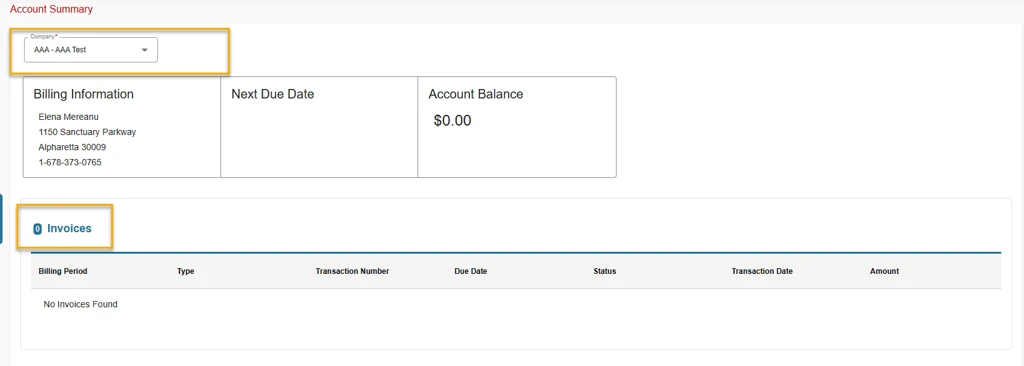Sort by Due Date column
This screenshot has height=366, width=1024.
pyautogui.click(x=471, y=271)
